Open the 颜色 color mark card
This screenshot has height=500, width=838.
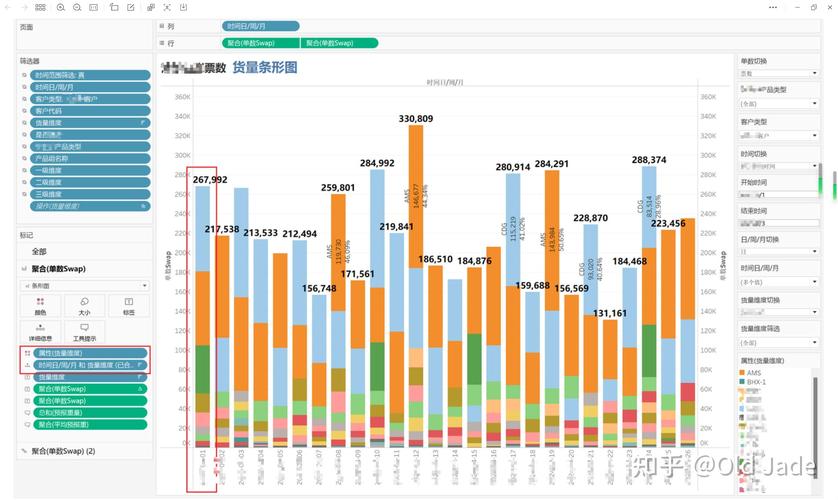coord(40,306)
